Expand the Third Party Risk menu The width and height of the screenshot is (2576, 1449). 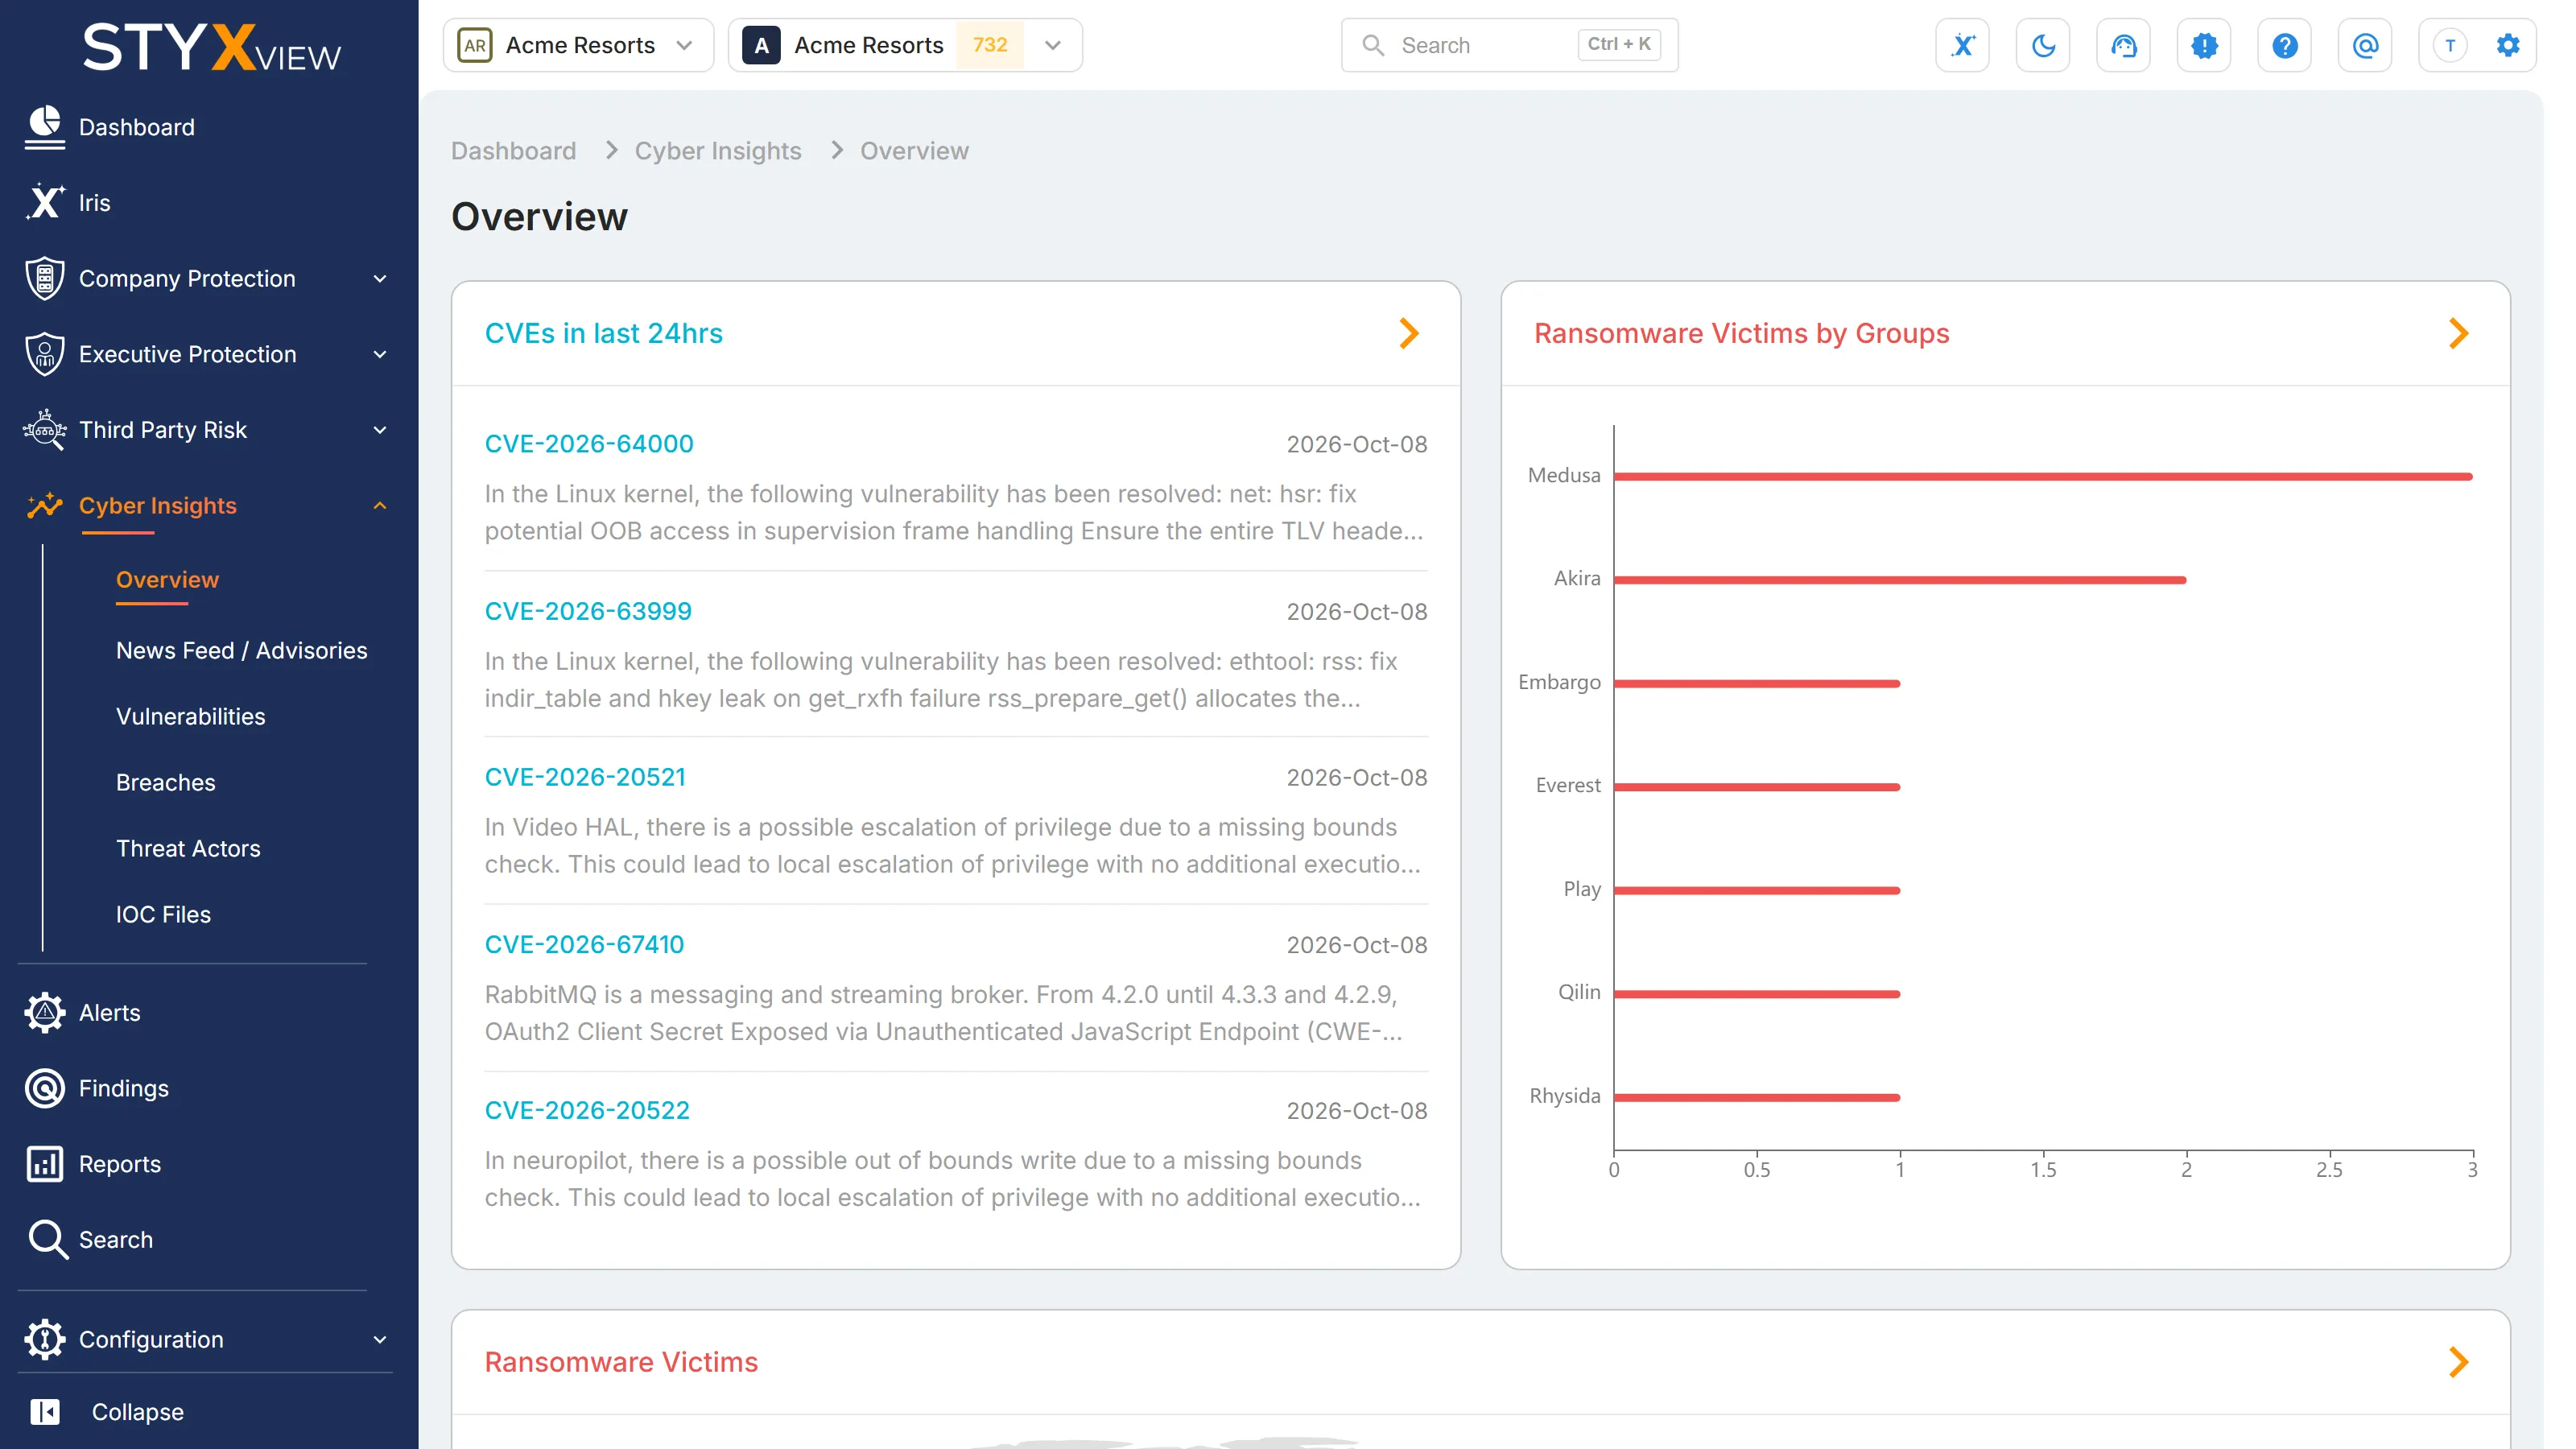click(x=208, y=430)
